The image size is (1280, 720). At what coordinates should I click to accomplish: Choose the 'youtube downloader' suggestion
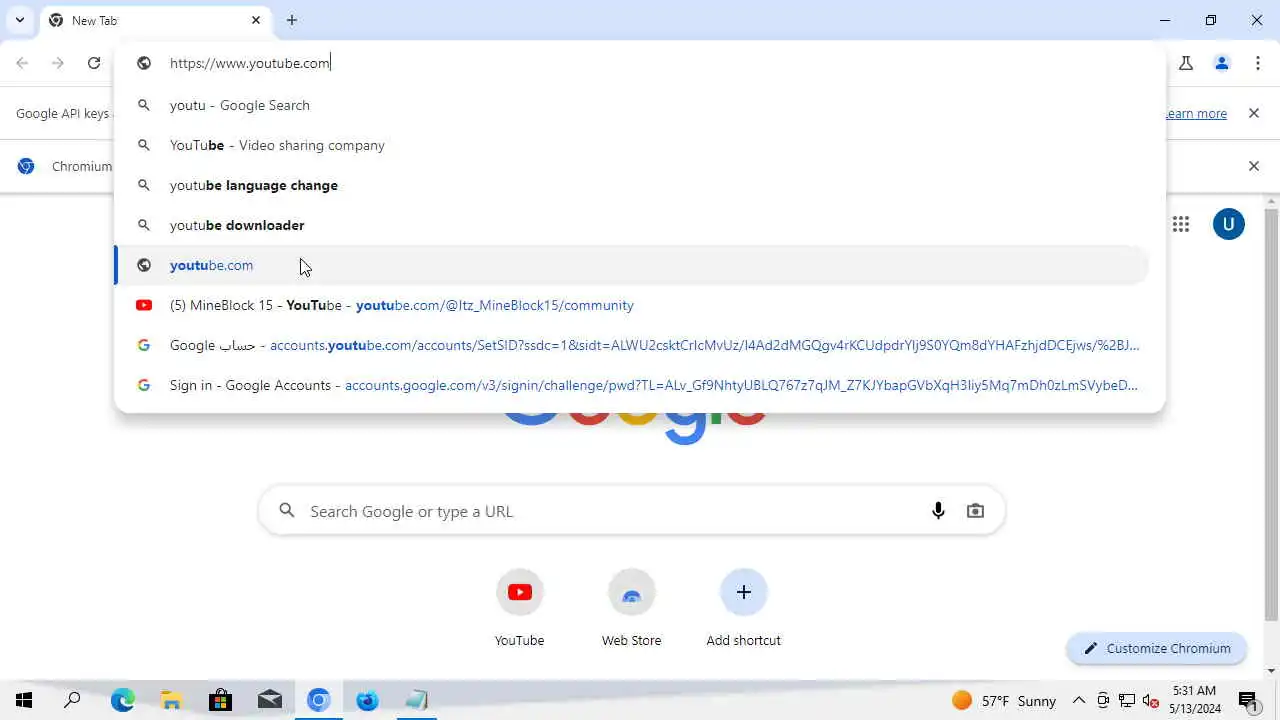point(631,225)
